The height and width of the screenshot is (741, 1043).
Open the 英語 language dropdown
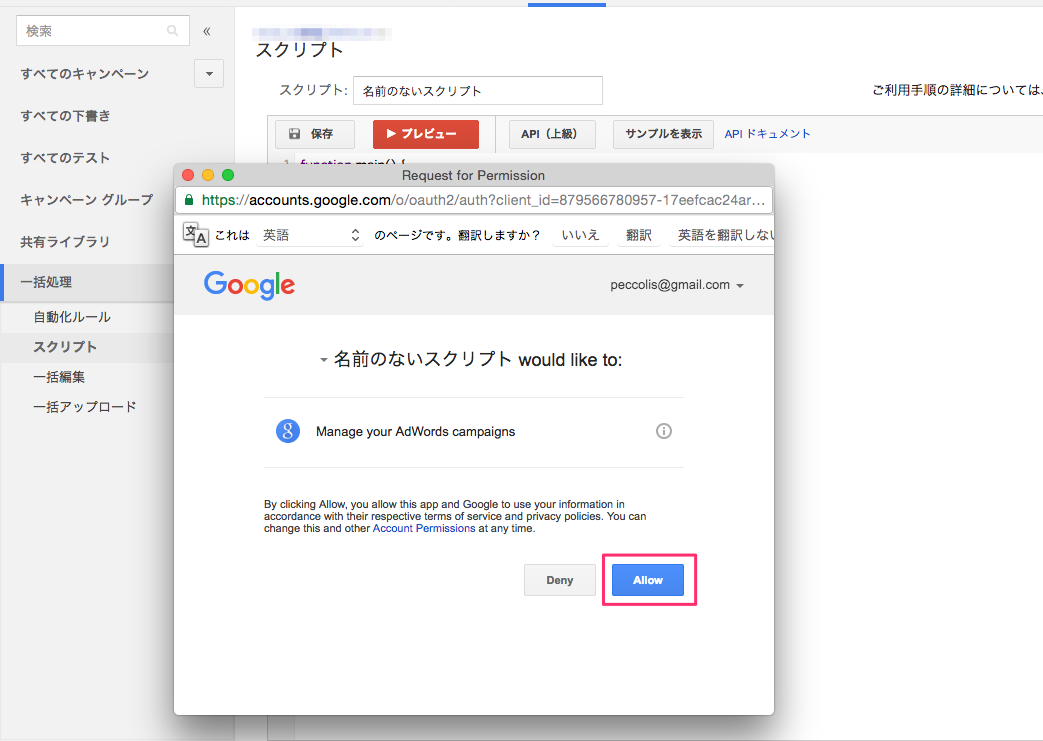coord(311,235)
